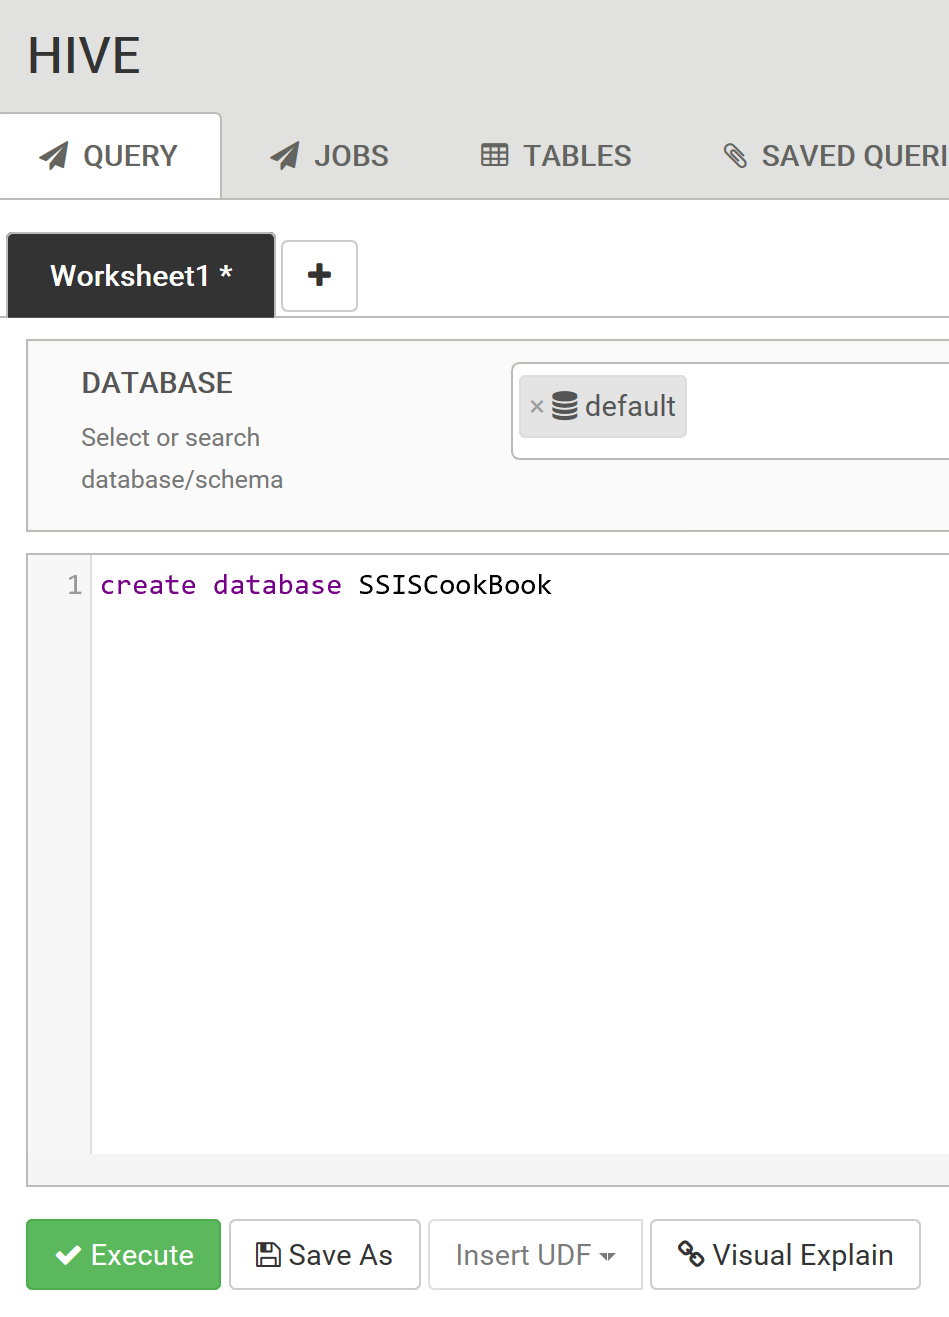Click the query editor text area

tap(520, 853)
